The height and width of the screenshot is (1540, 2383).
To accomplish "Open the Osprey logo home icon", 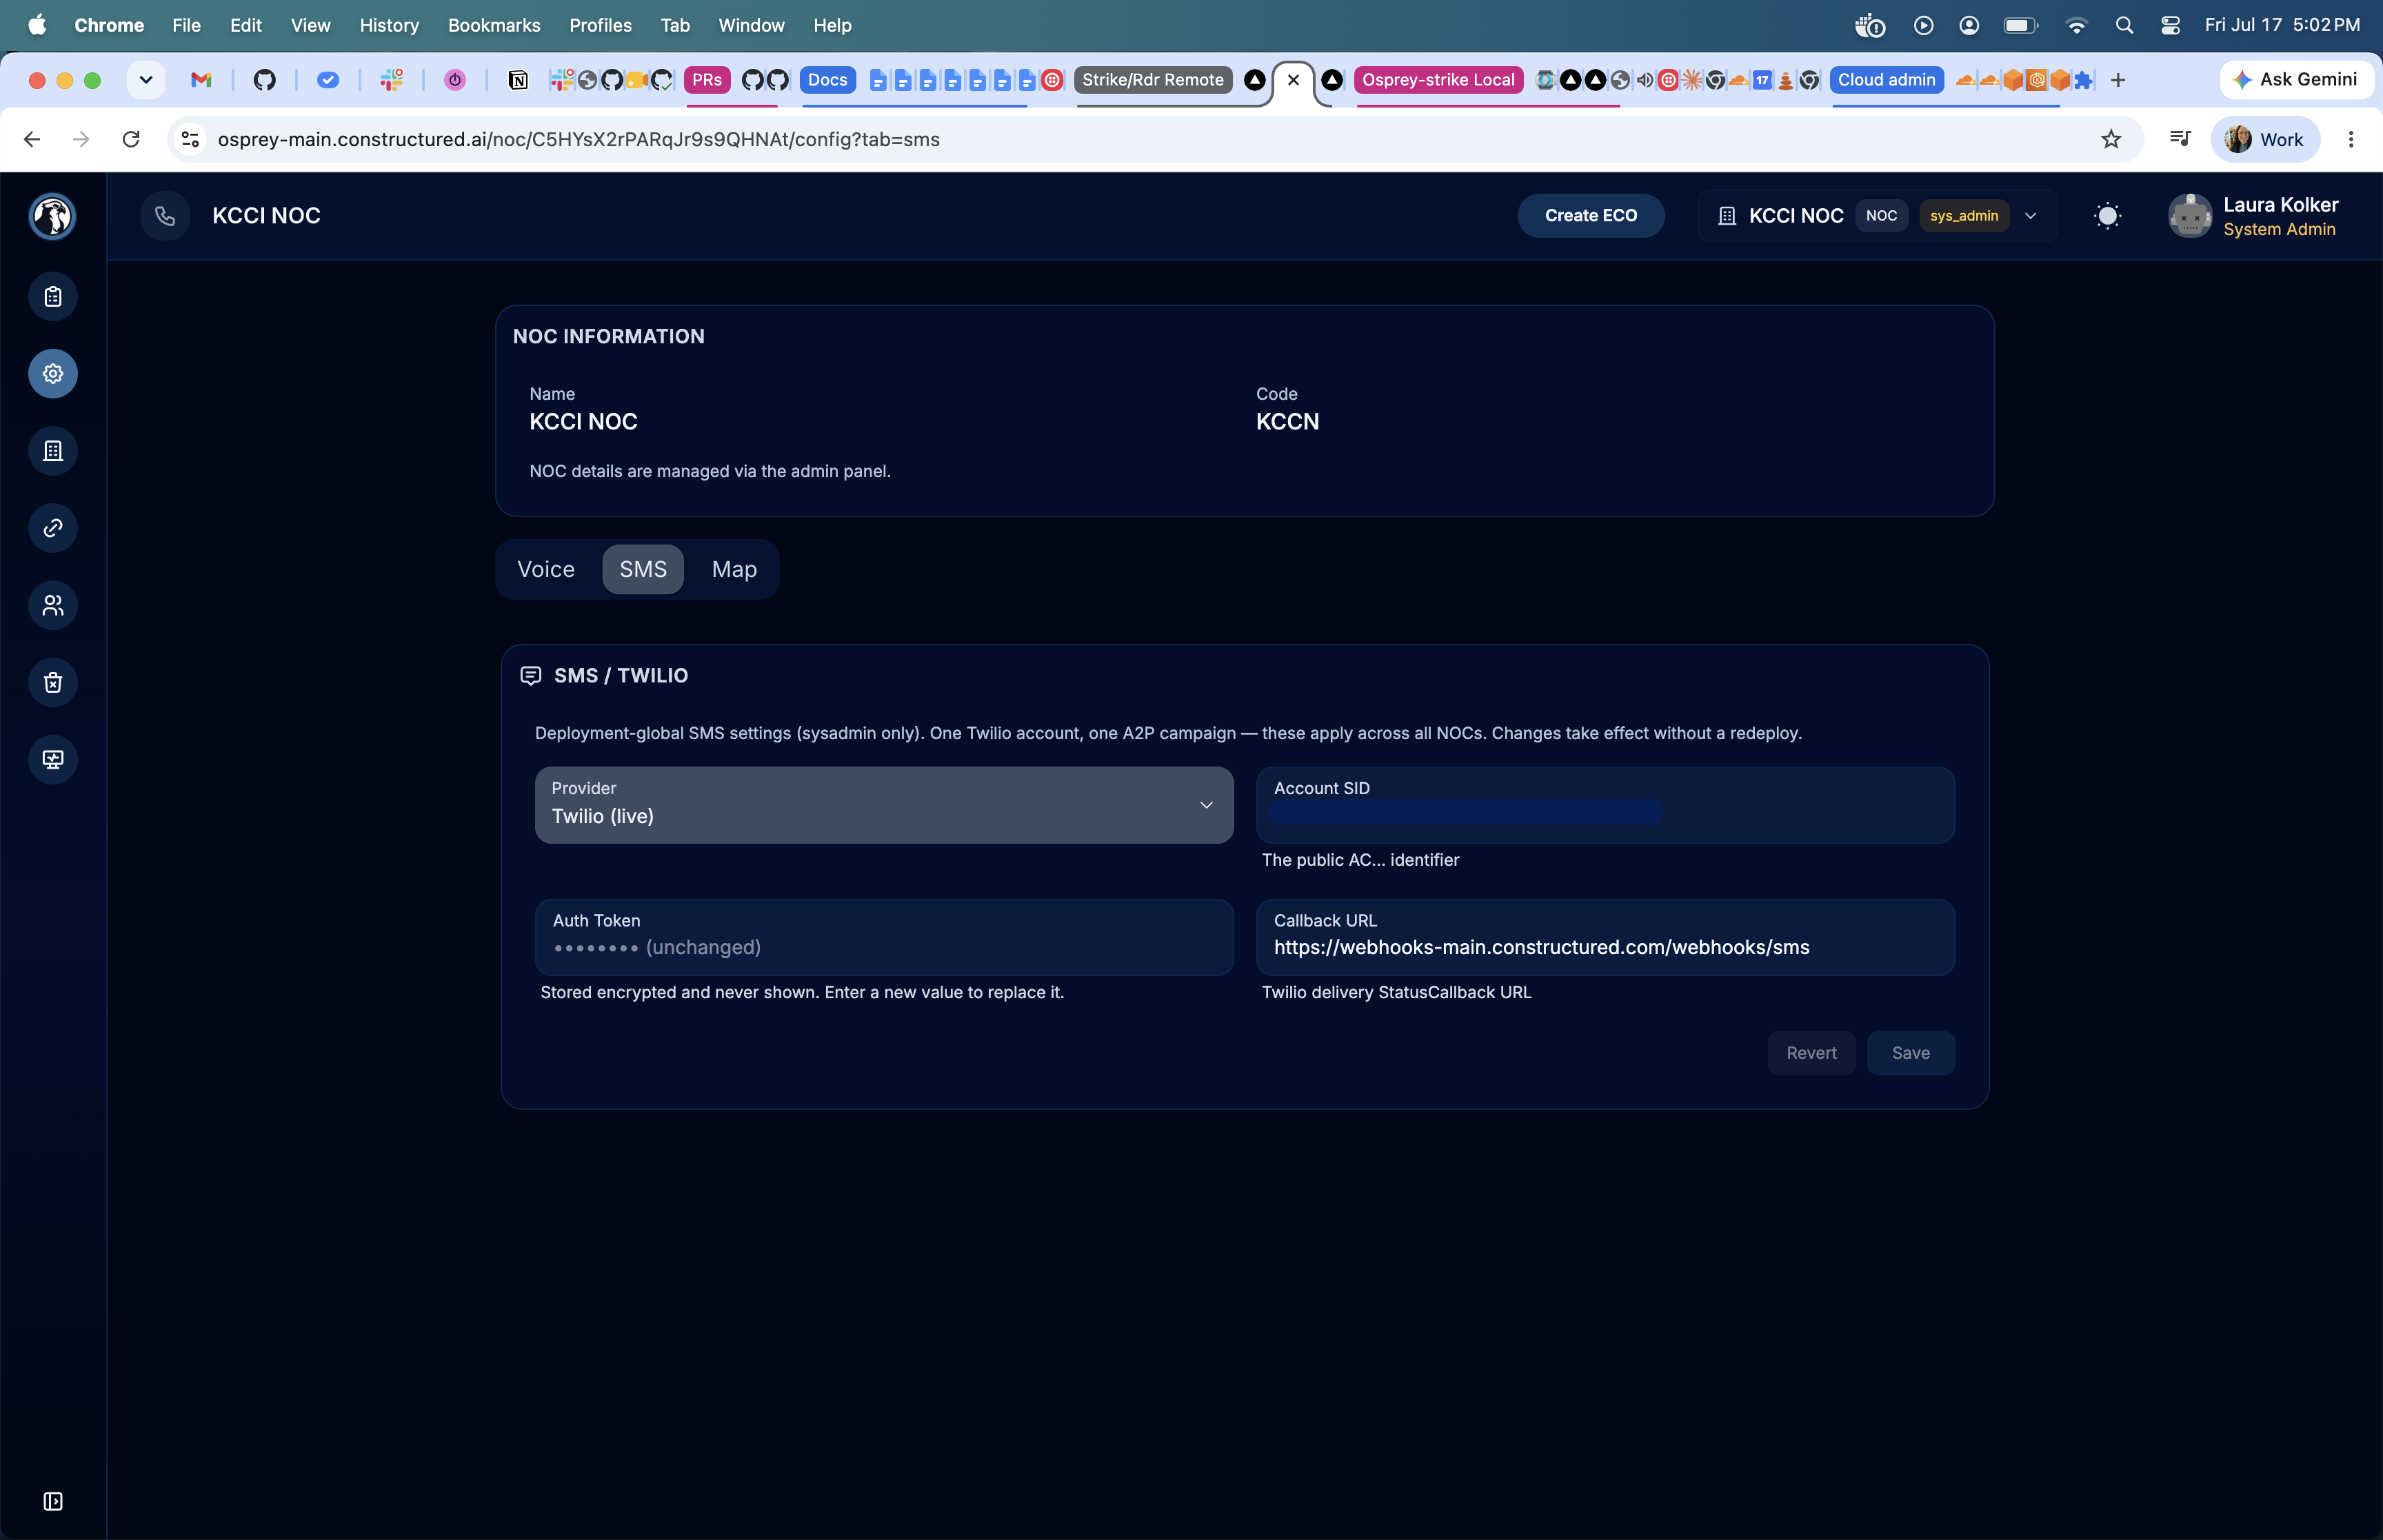I will coord(53,216).
